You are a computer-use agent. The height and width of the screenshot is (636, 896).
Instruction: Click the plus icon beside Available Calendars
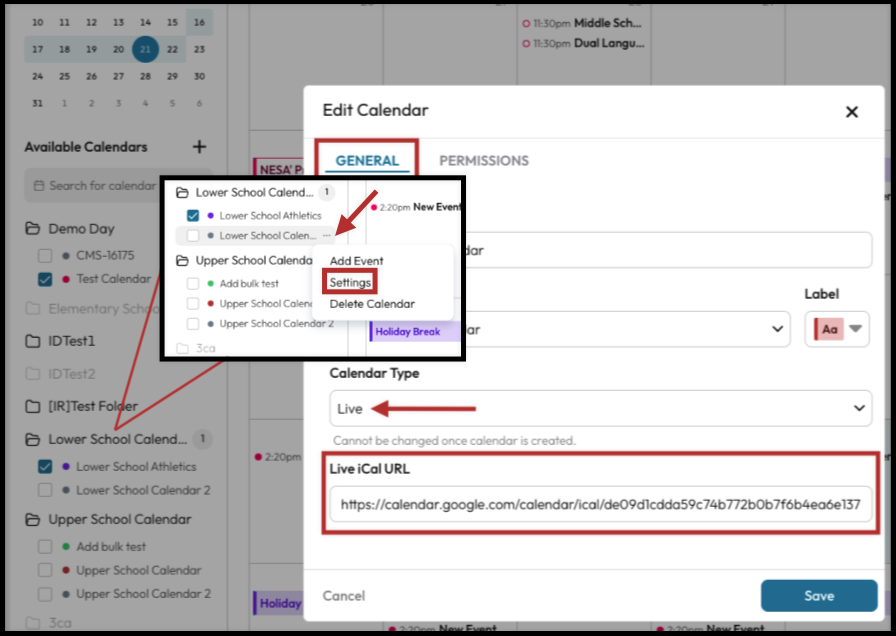[x=199, y=147]
